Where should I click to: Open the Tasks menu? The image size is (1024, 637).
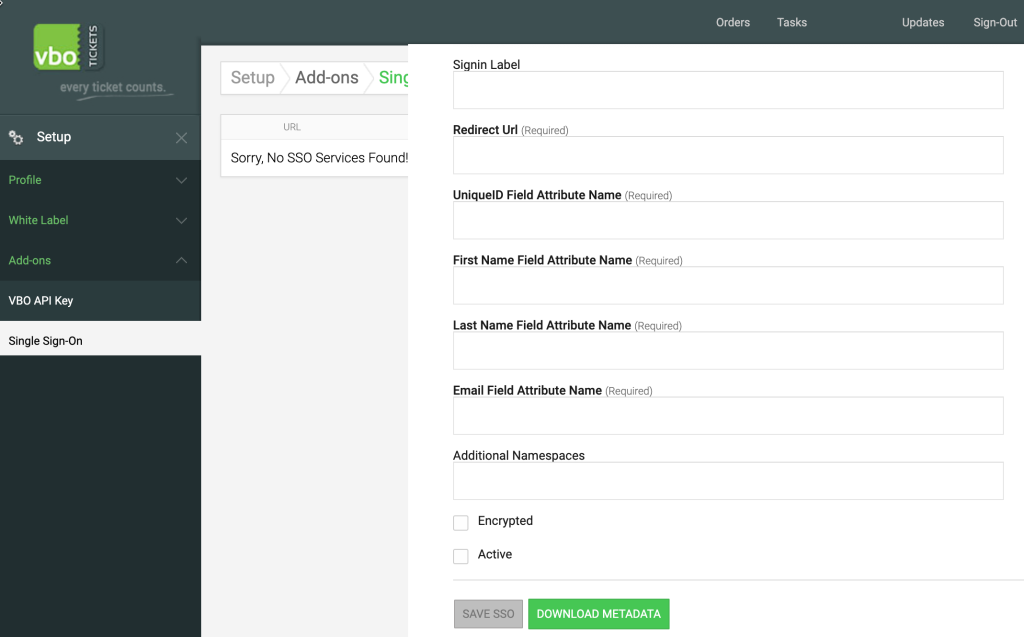(x=791, y=22)
